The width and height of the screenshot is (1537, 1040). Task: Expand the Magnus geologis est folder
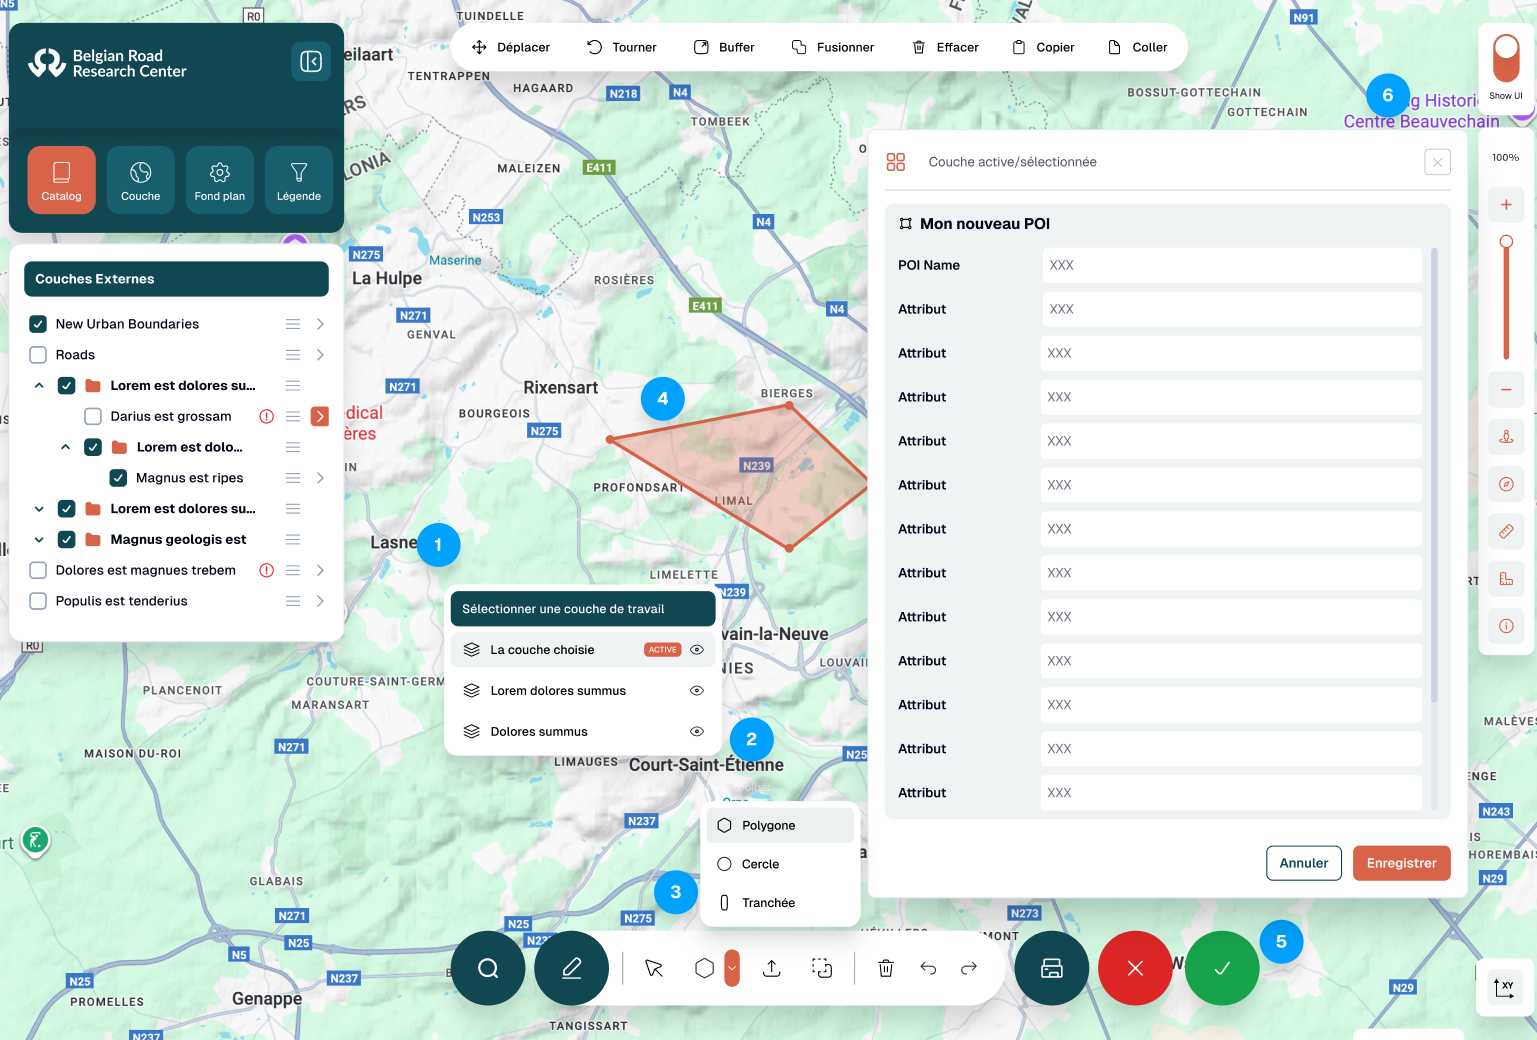pos(39,540)
